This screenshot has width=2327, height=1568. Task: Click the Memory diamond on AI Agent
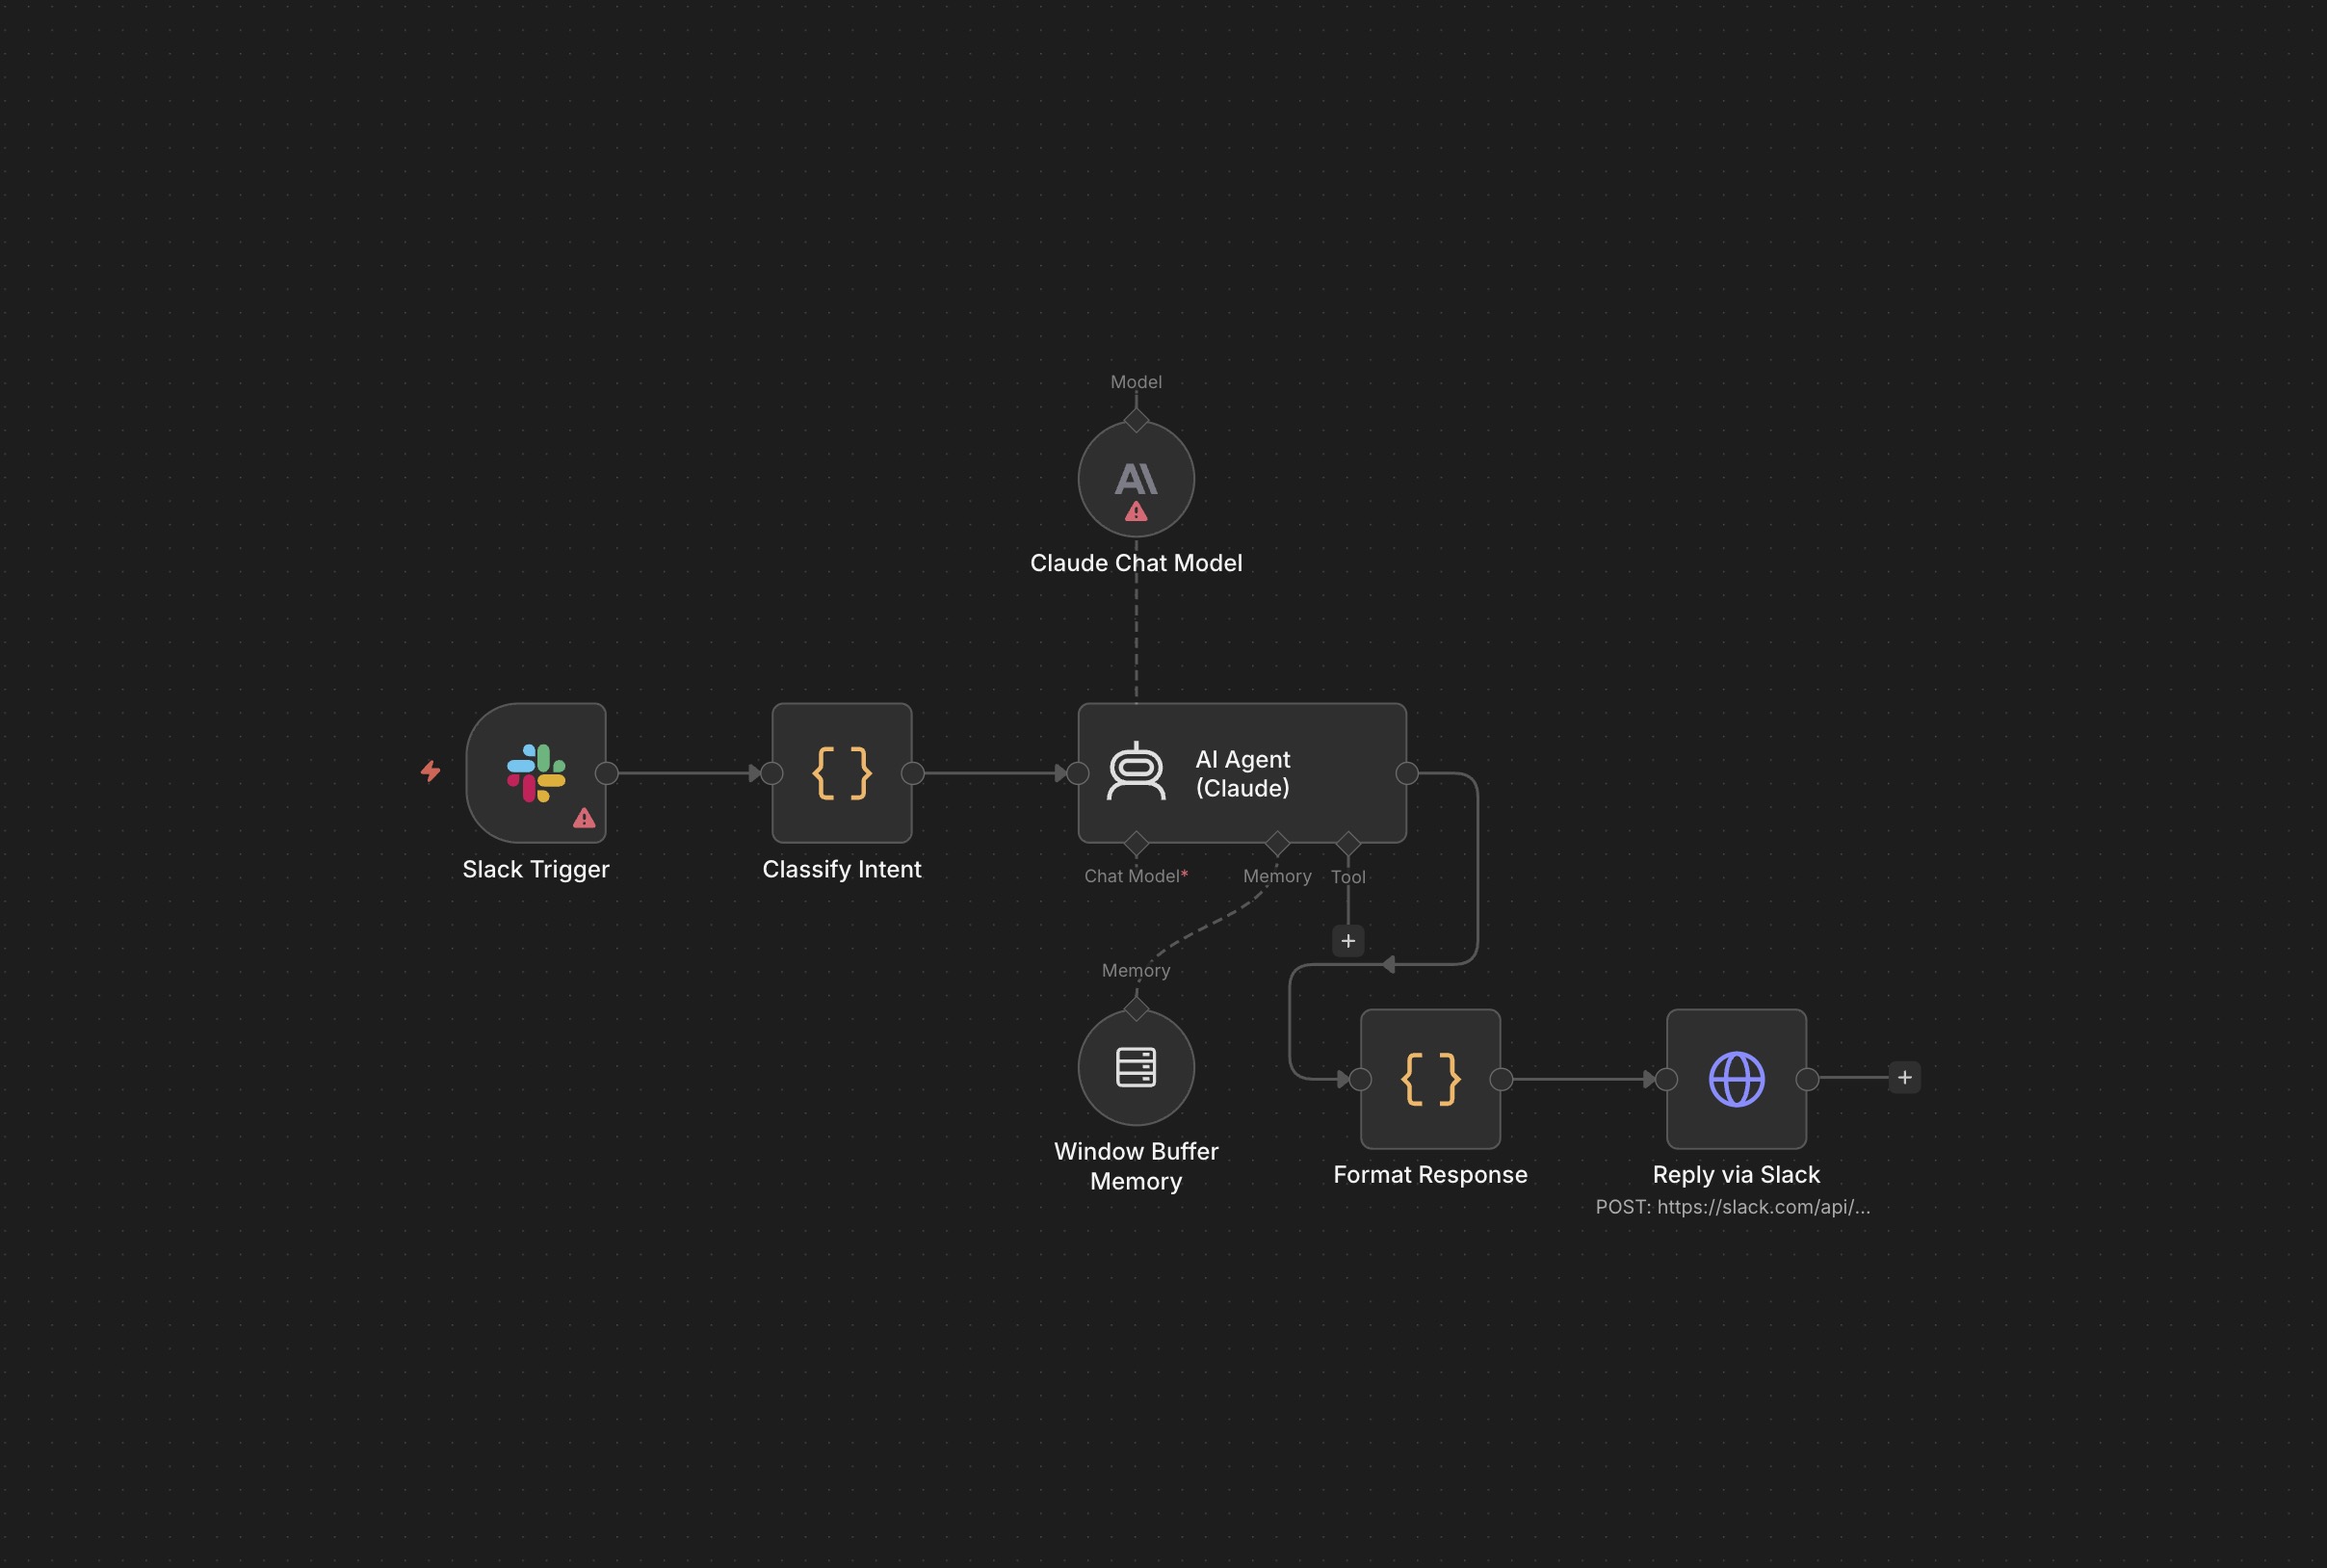[x=1277, y=843]
